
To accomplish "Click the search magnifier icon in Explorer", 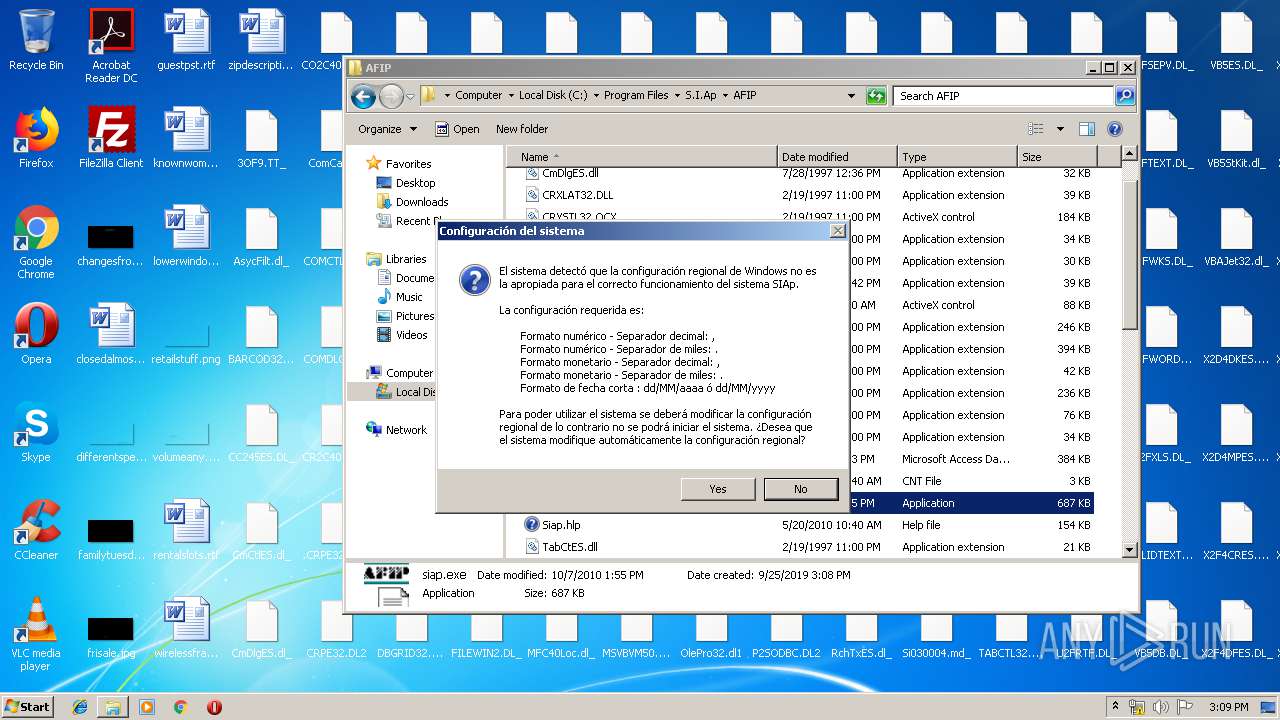I will (x=1125, y=96).
